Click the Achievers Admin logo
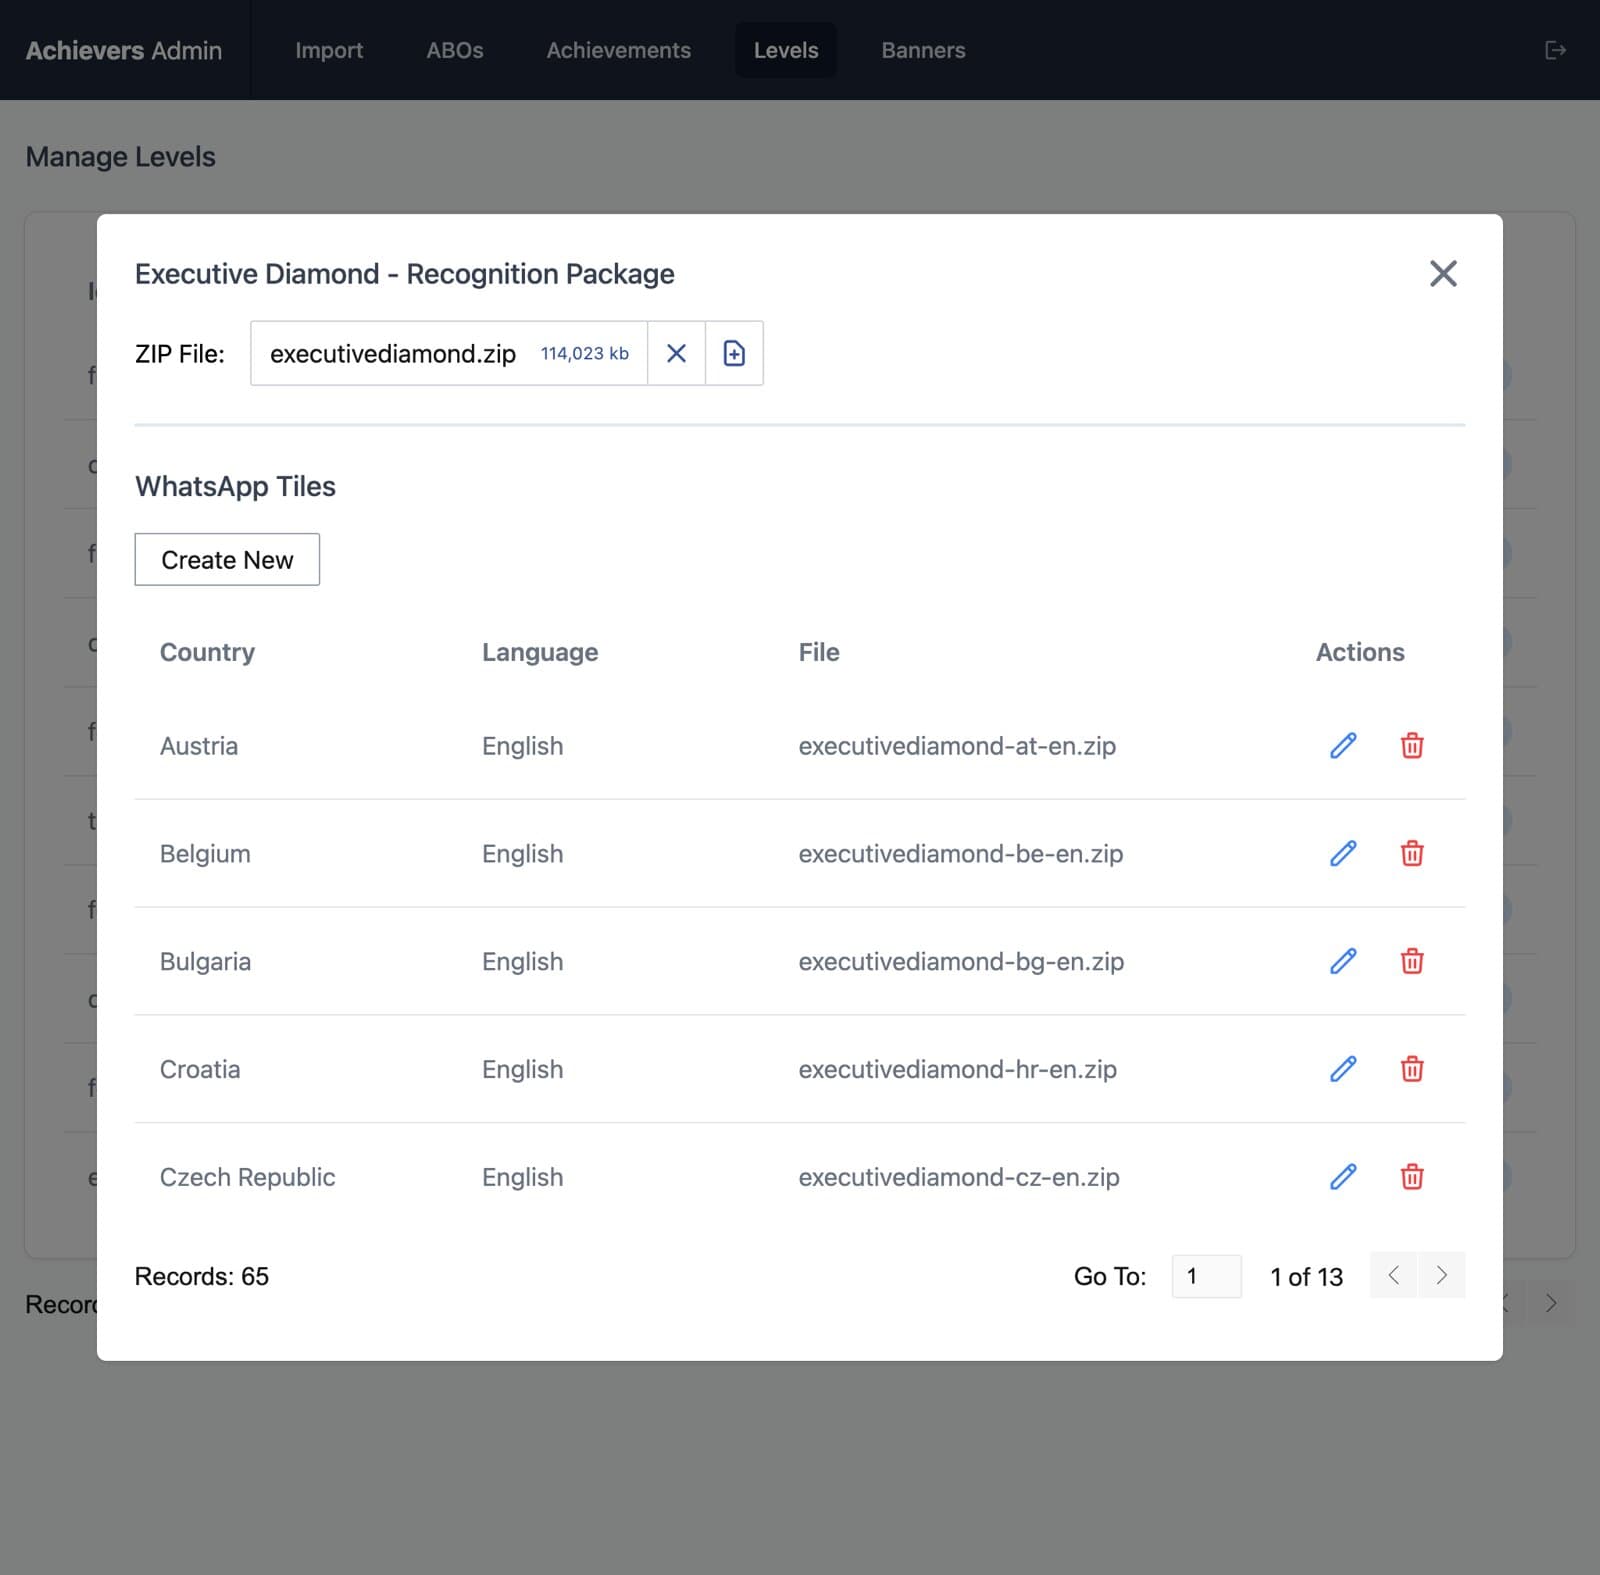This screenshot has width=1600, height=1575. coord(124,50)
